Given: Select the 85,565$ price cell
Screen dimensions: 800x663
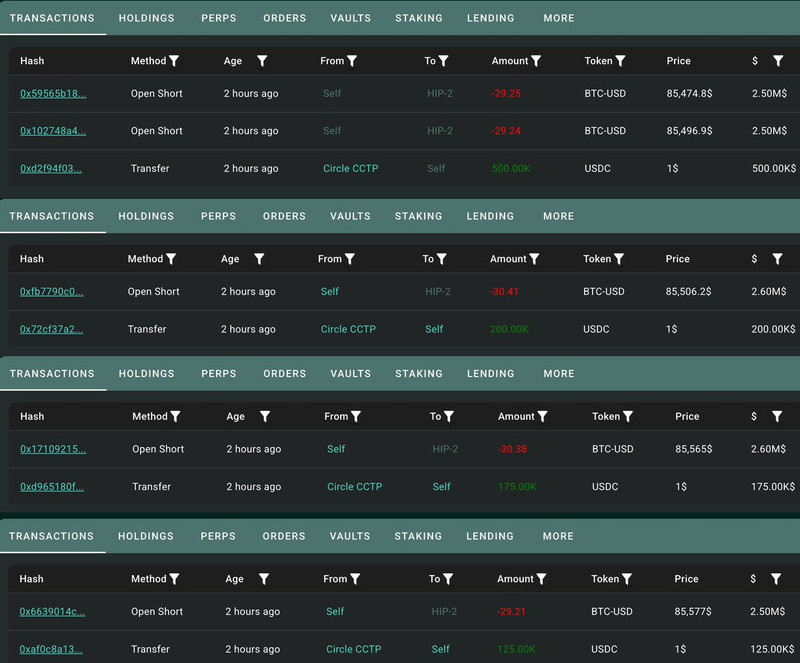Looking at the screenshot, I should pos(694,449).
